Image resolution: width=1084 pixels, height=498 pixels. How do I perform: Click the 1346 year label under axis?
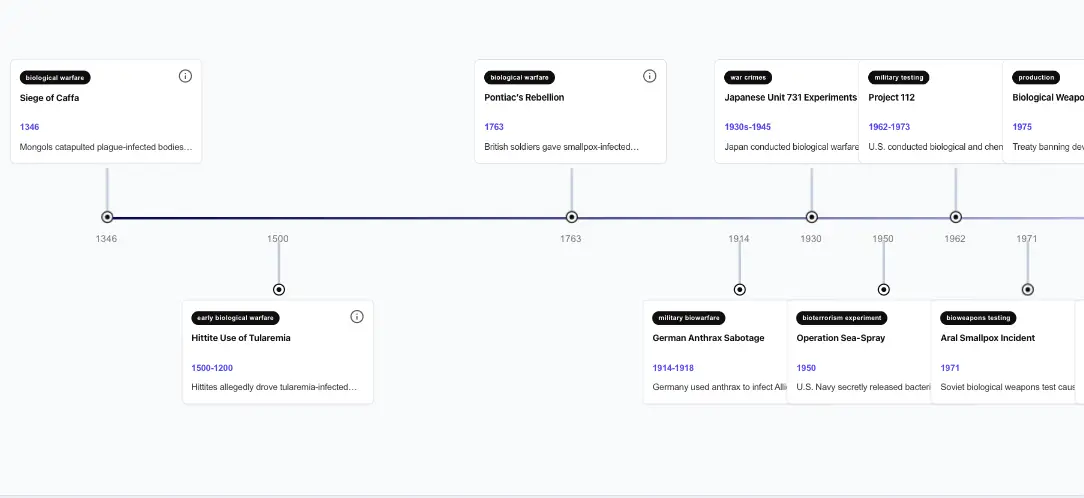(x=106, y=239)
